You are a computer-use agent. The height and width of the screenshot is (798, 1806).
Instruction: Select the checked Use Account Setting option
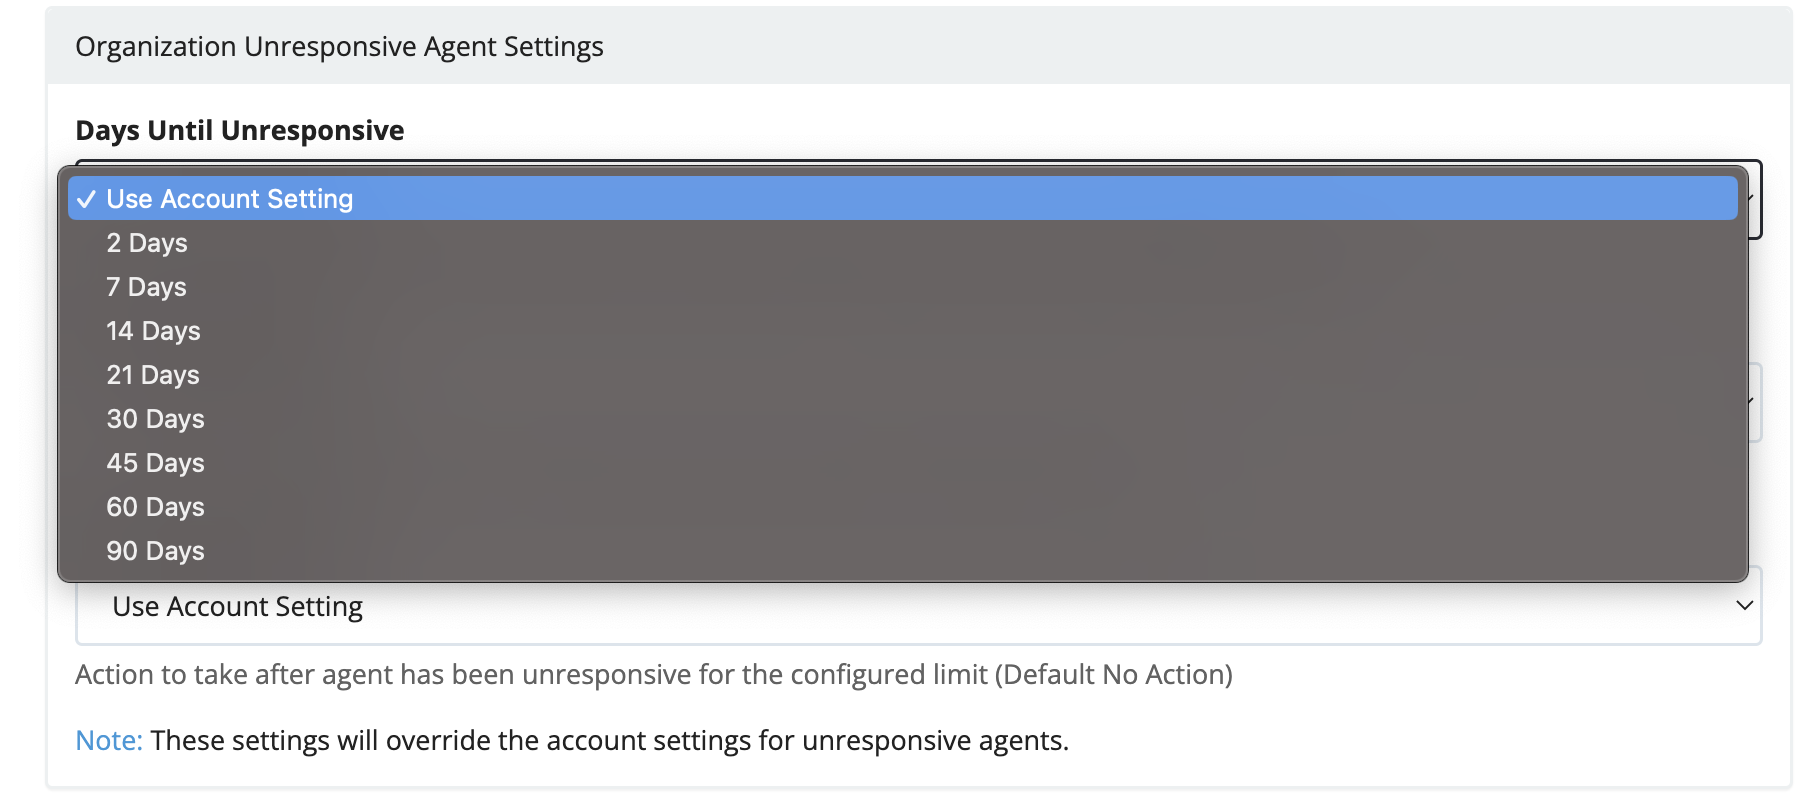click(x=902, y=199)
